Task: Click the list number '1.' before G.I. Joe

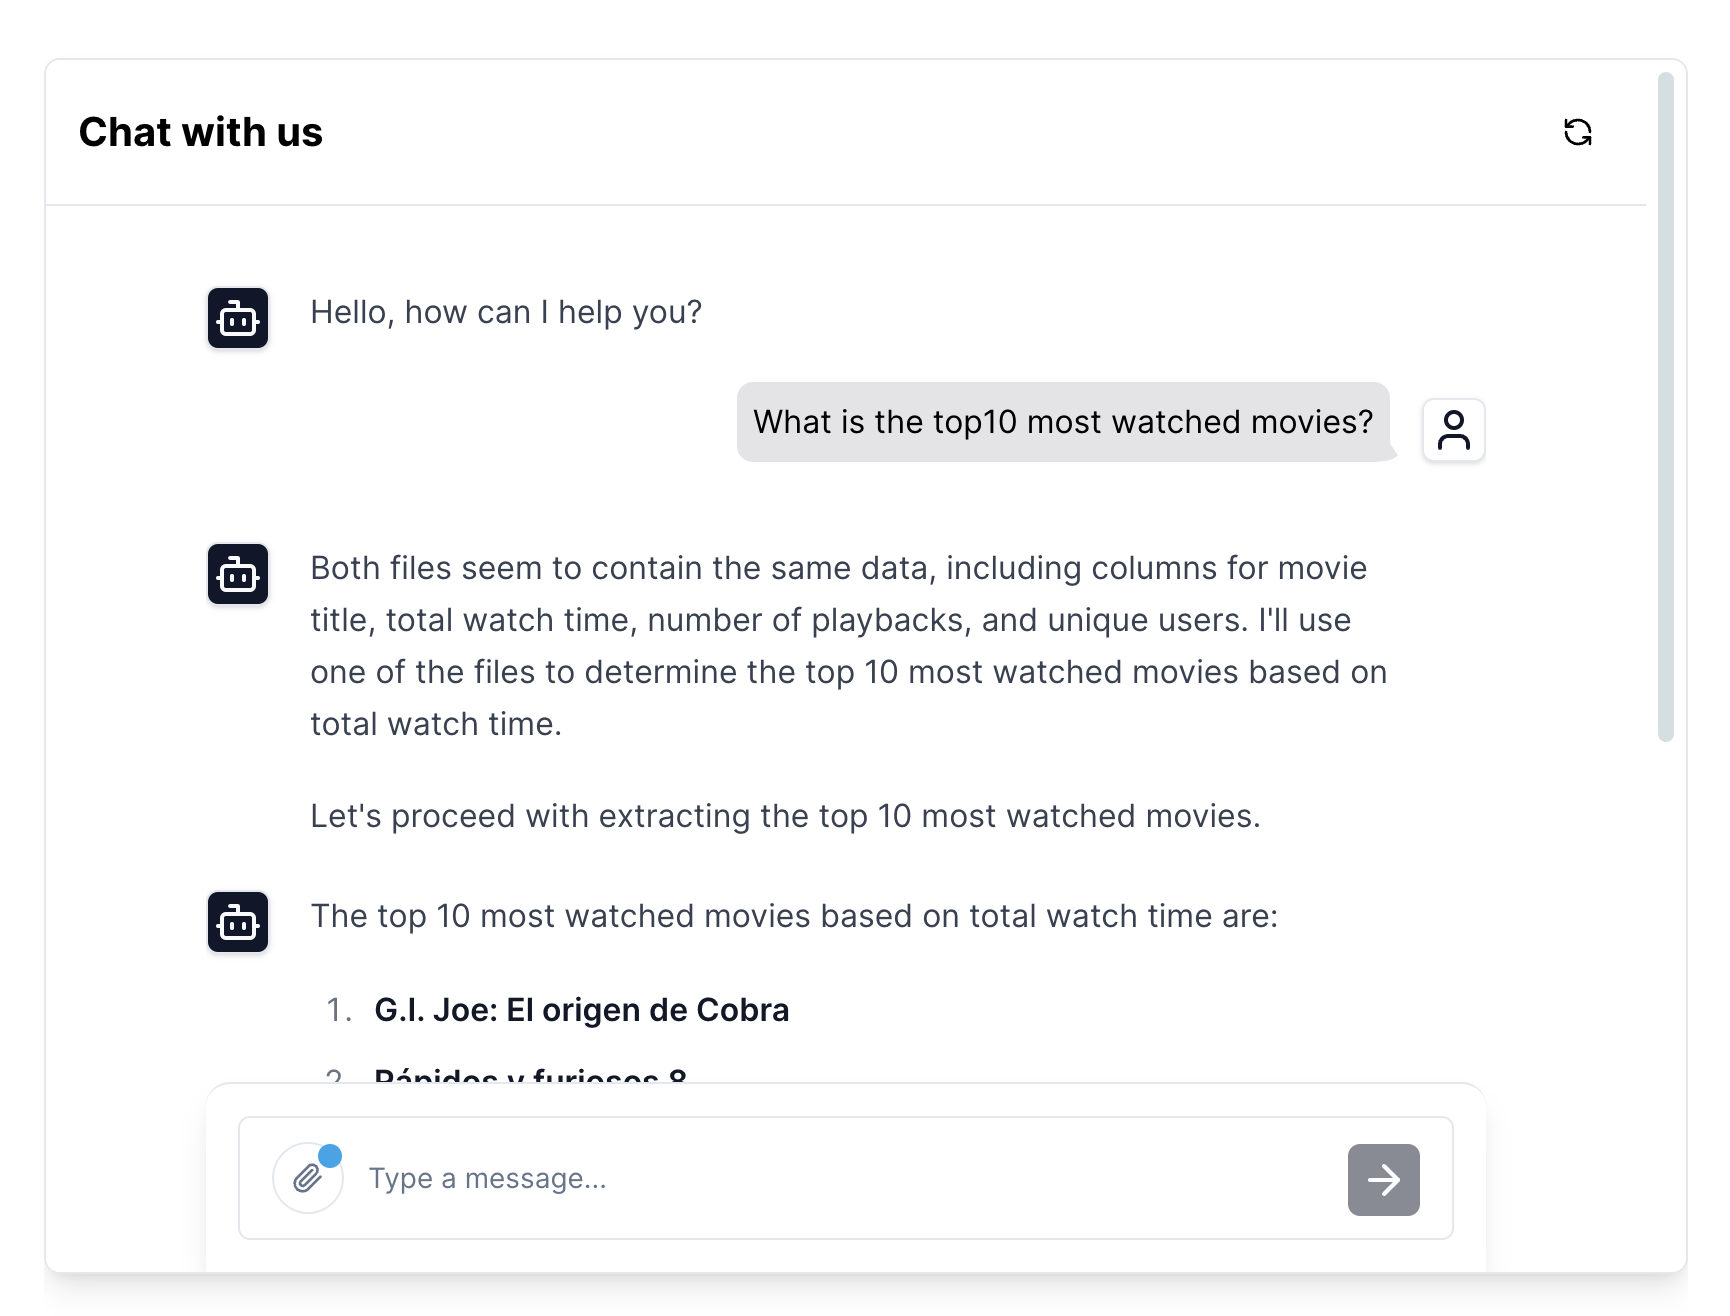Action: click(x=339, y=1010)
